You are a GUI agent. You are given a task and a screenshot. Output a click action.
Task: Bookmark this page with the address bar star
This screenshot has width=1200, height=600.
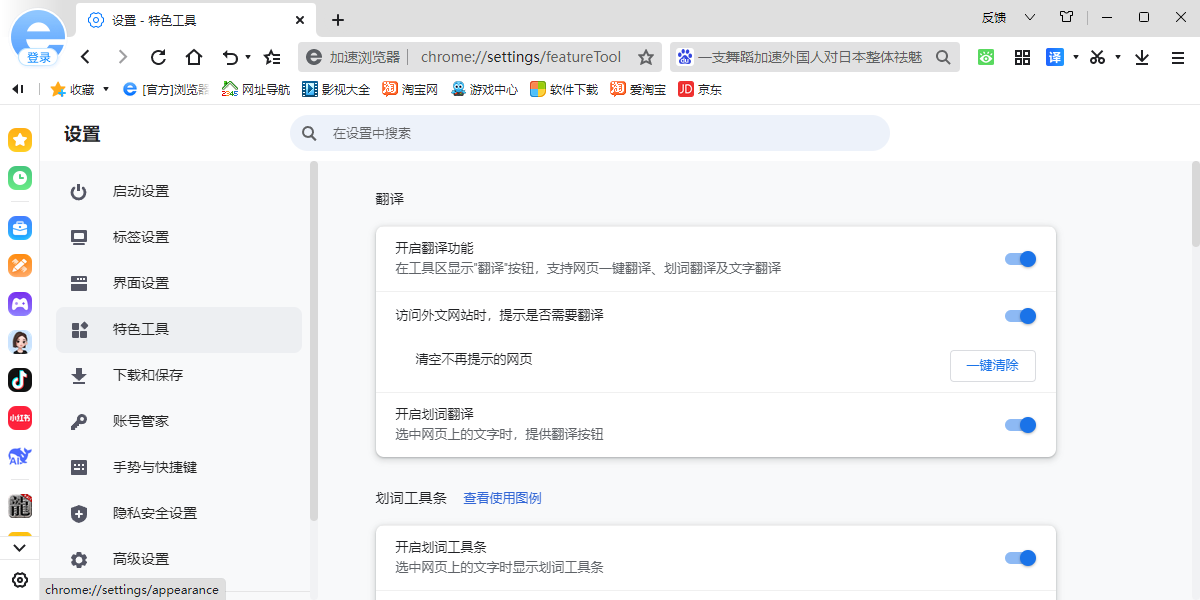tap(646, 57)
